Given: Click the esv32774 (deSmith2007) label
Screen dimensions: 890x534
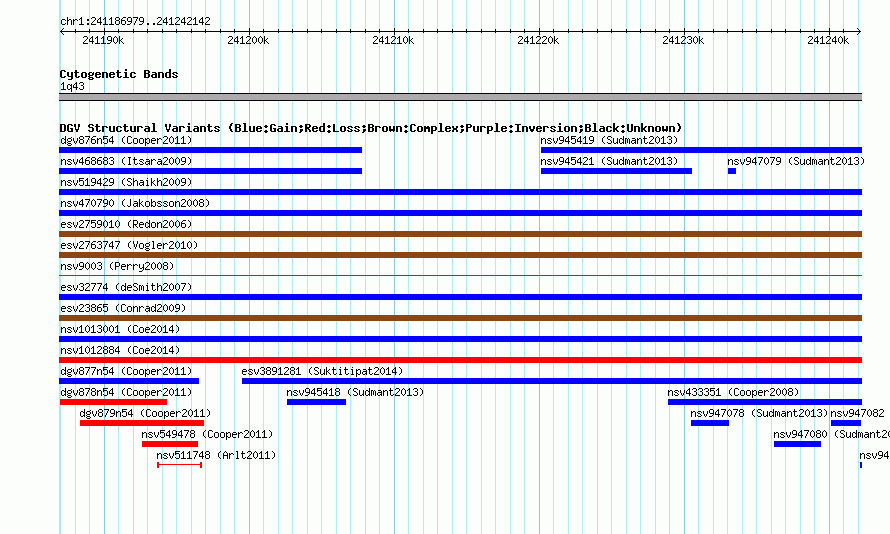Looking at the screenshot, I should pyautogui.click(x=126, y=287).
